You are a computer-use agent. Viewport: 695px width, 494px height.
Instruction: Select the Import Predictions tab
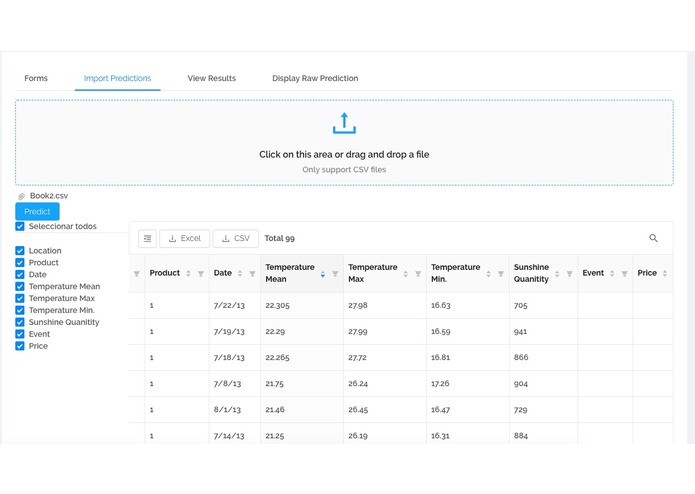tap(117, 78)
